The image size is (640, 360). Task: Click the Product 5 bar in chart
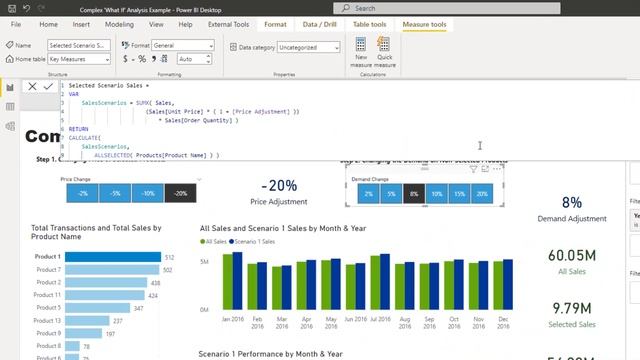tap(98, 308)
